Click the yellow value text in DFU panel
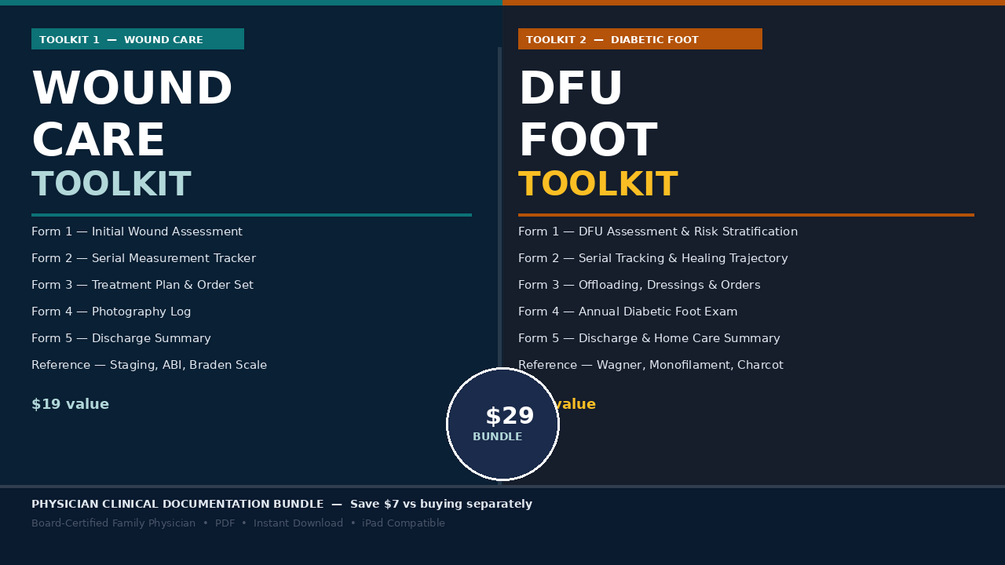Viewport: 1005px width, 565px height. click(575, 404)
